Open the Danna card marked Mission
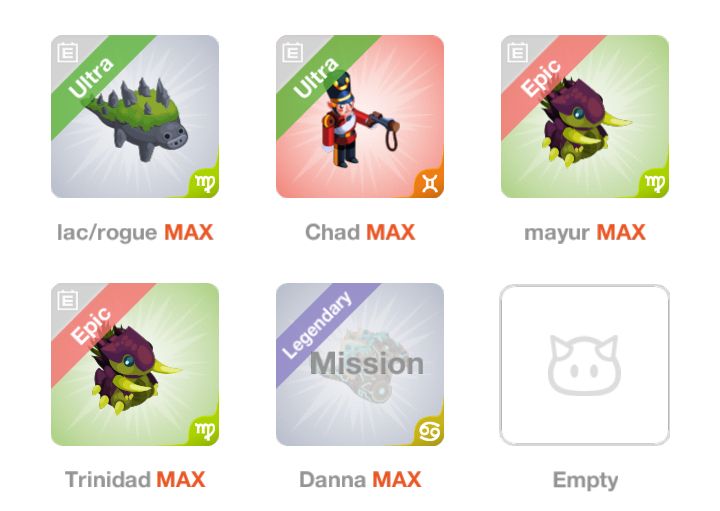Image resolution: width=720 pixels, height=511 pixels. [x=360, y=365]
